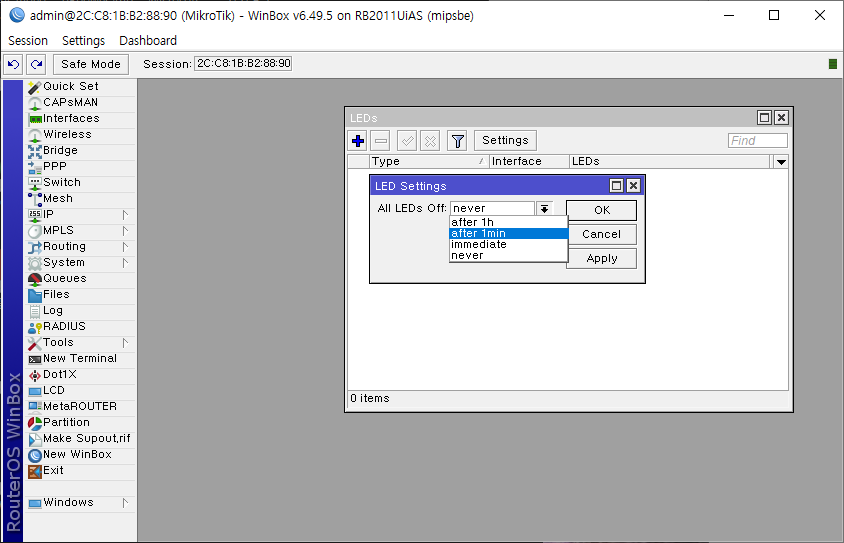Open the Dashboard menu
Viewport: 844px width, 543px height.
(148, 41)
